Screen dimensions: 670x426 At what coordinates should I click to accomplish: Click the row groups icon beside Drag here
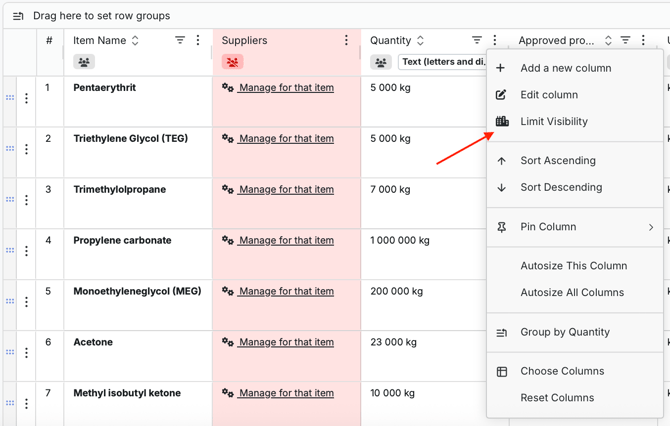[18, 16]
